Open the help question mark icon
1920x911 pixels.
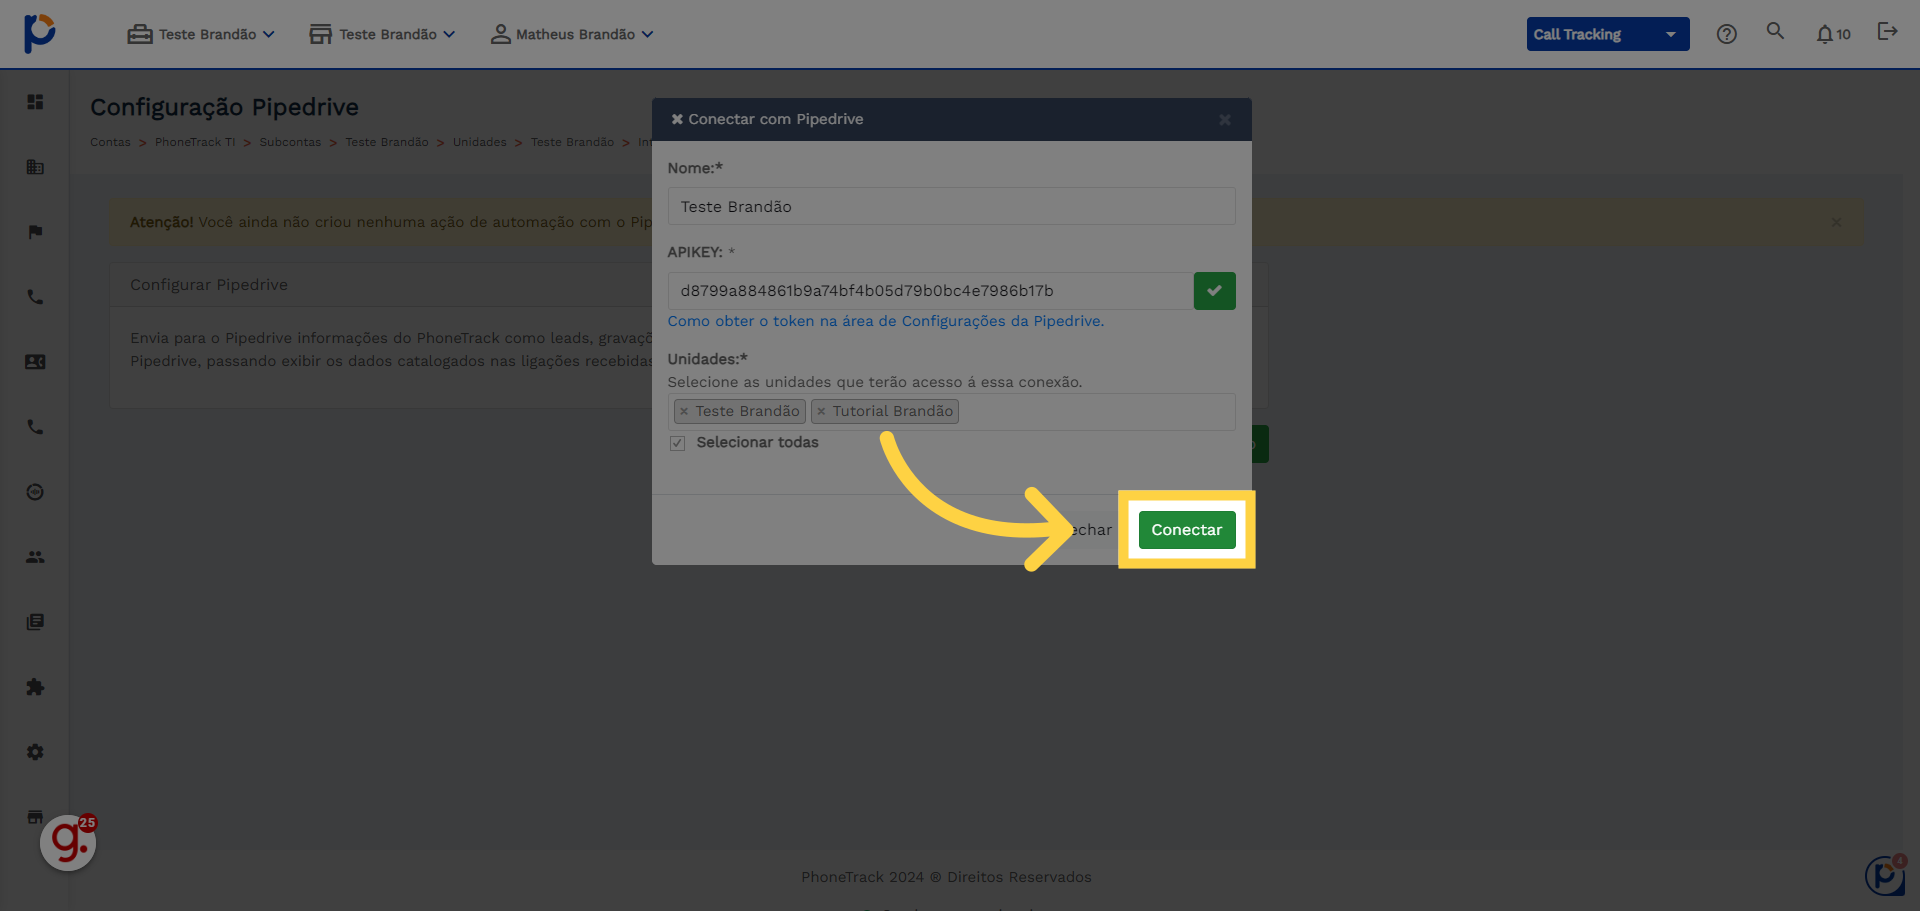[x=1726, y=34]
